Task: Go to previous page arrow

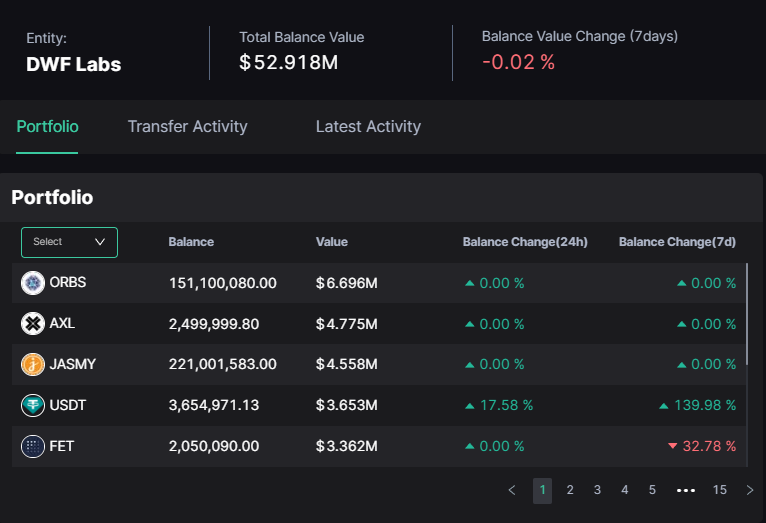Action: (512, 490)
